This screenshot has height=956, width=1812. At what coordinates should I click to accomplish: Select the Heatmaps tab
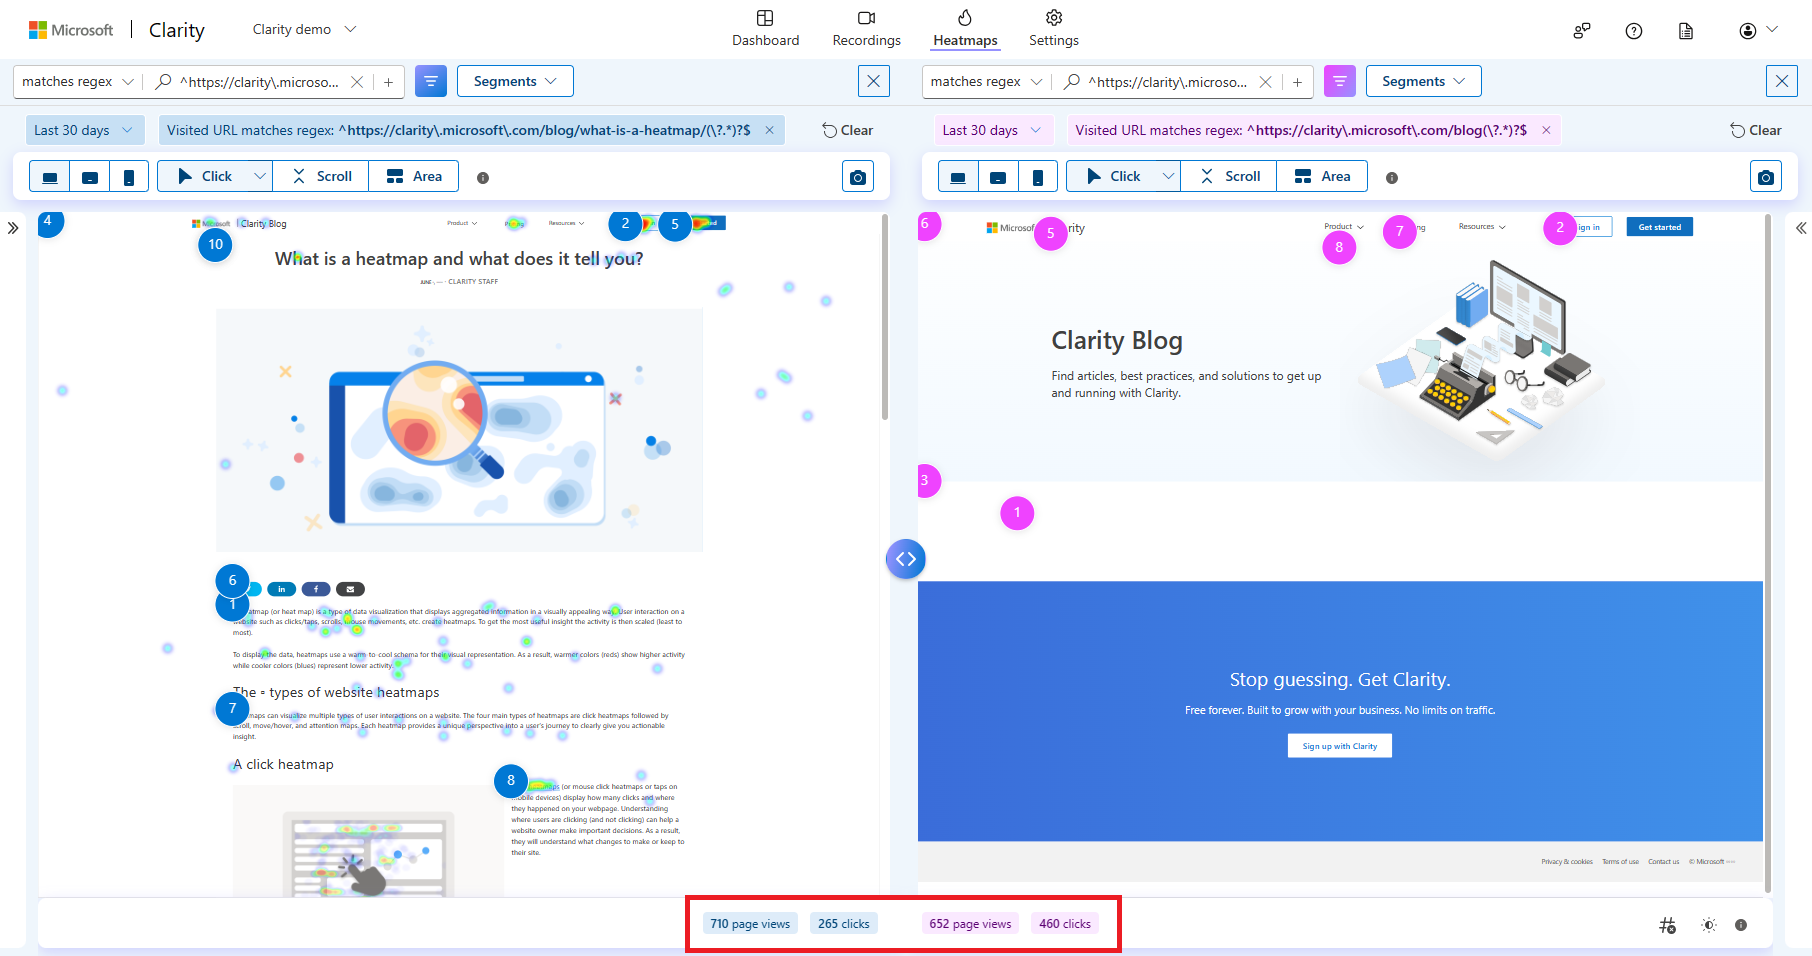coord(965,29)
